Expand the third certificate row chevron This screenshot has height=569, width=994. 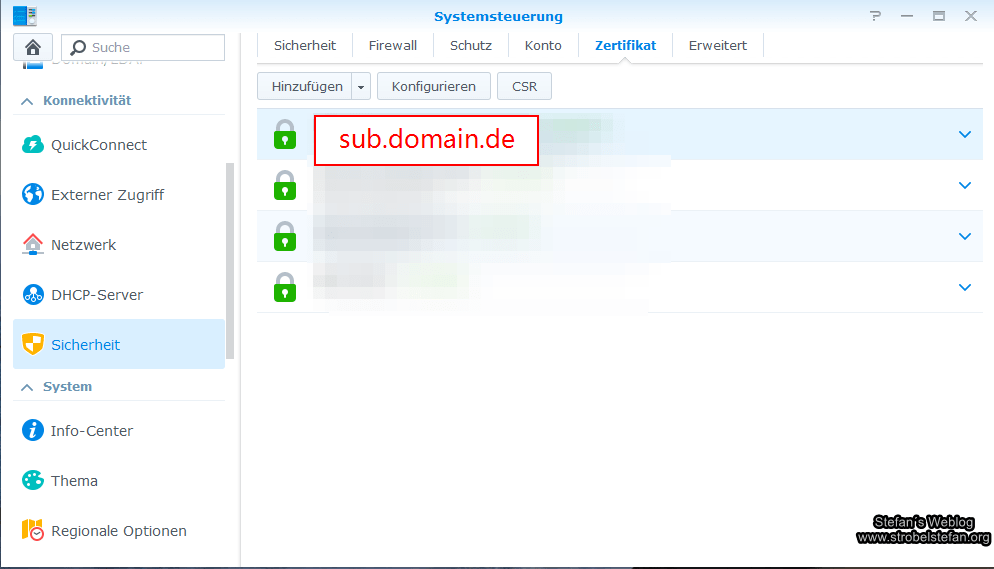pyautogui.click(x=965, y=236)
